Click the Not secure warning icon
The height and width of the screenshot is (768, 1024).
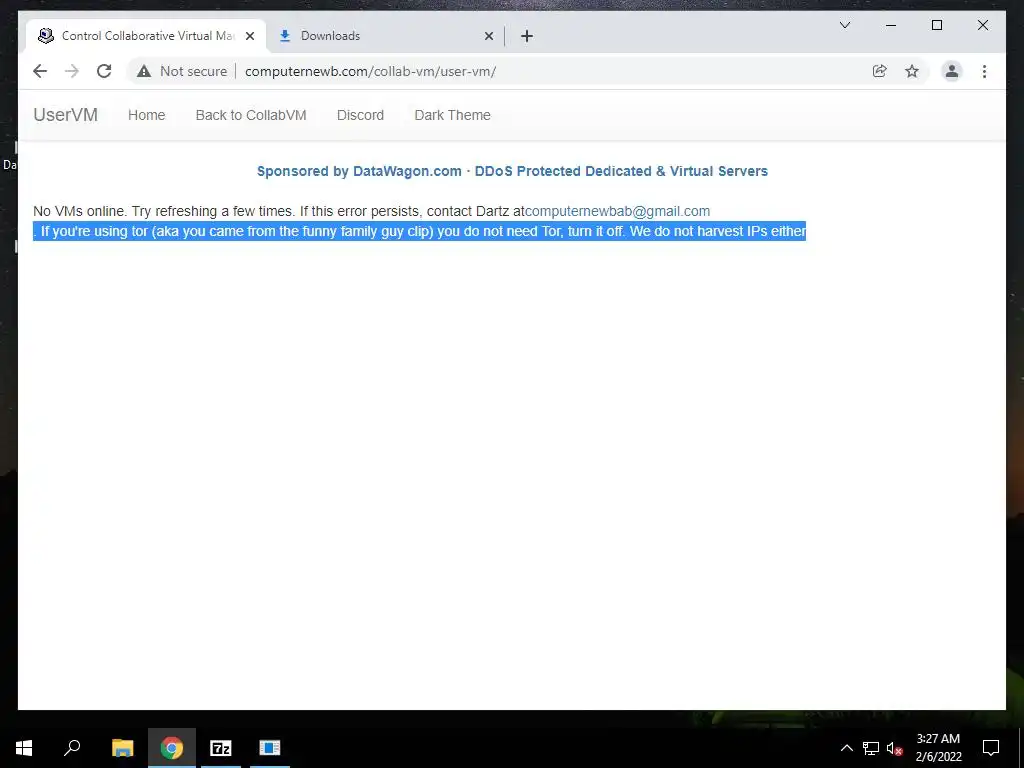click(144, 71)
